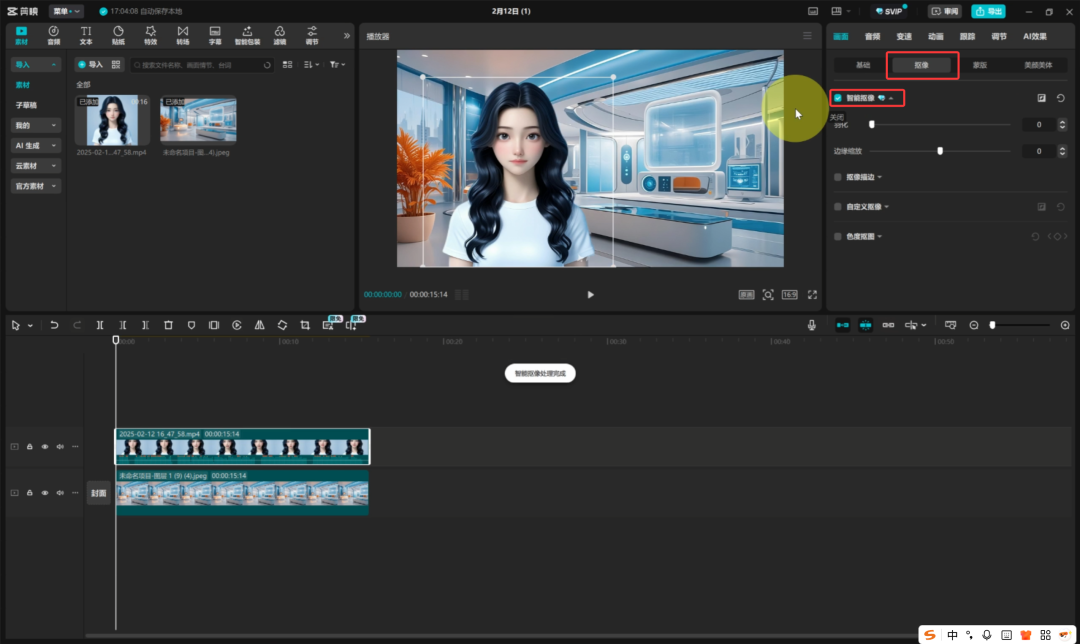This screenshot has width=1080, height=644.
Task: Click the 导出 export button
Action: [988, 11]
